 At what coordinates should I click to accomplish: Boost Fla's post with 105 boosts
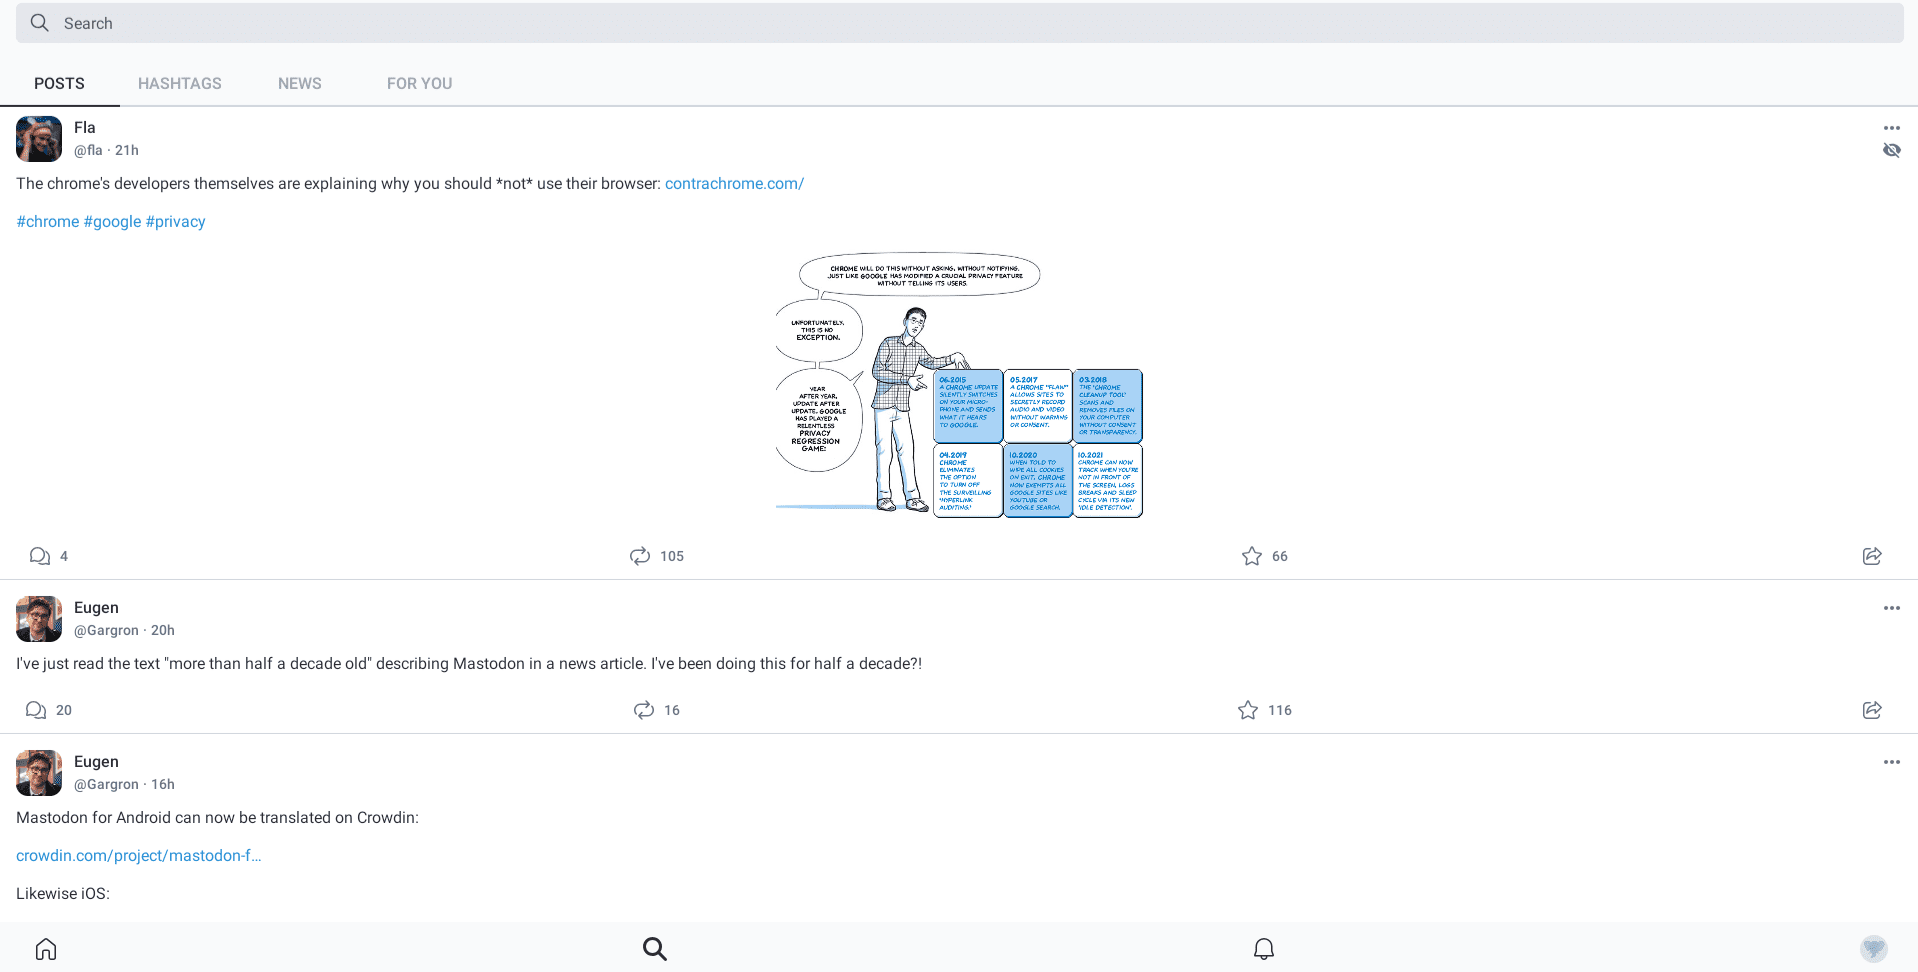coord(656,556)
